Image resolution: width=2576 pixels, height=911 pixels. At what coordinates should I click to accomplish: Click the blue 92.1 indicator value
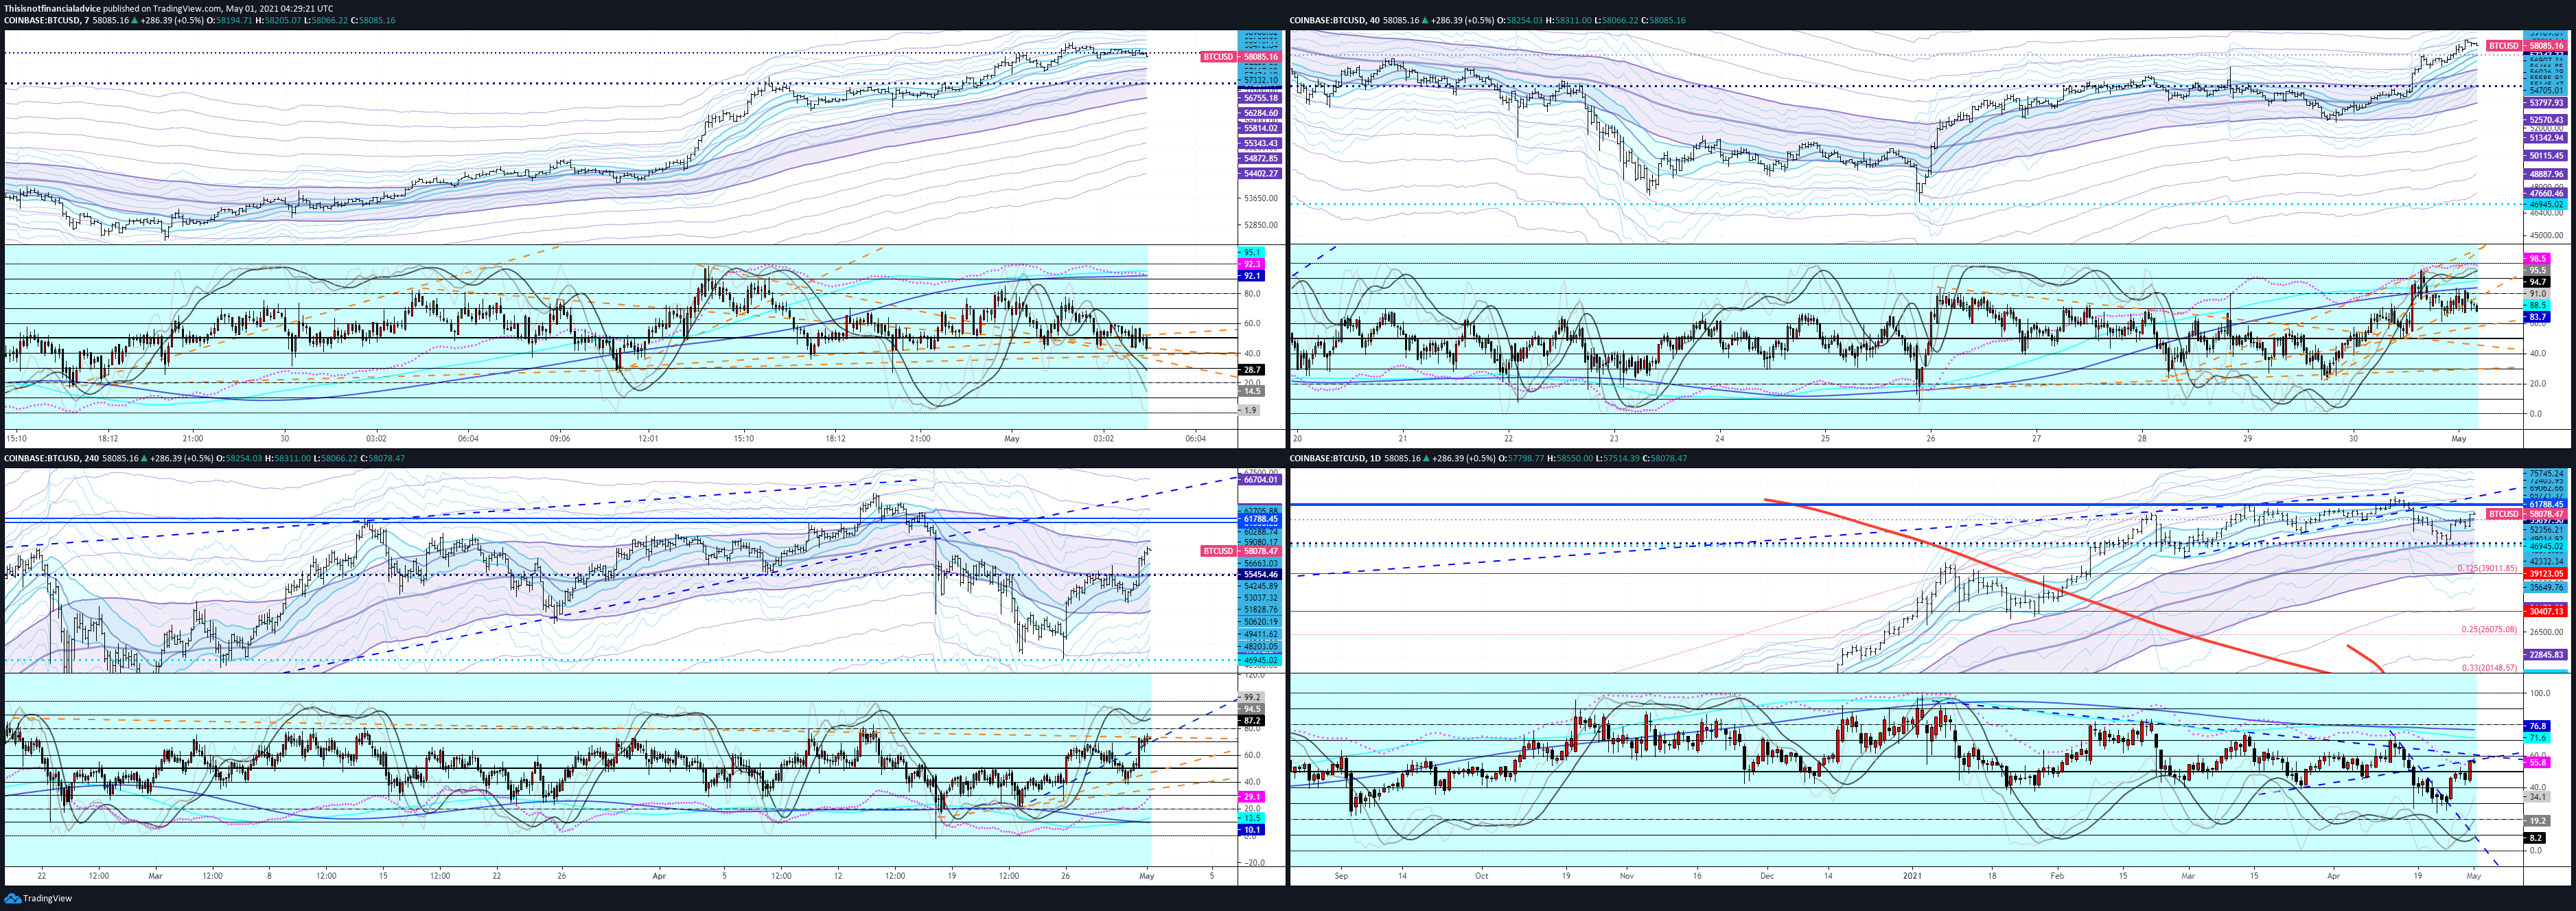pos(1252,275)
